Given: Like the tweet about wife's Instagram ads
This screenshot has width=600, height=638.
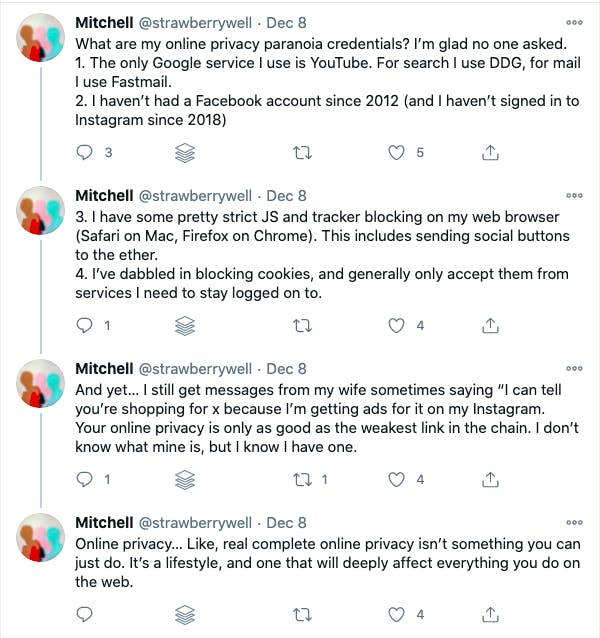Looking at the screenshot, I should [396, 480].
